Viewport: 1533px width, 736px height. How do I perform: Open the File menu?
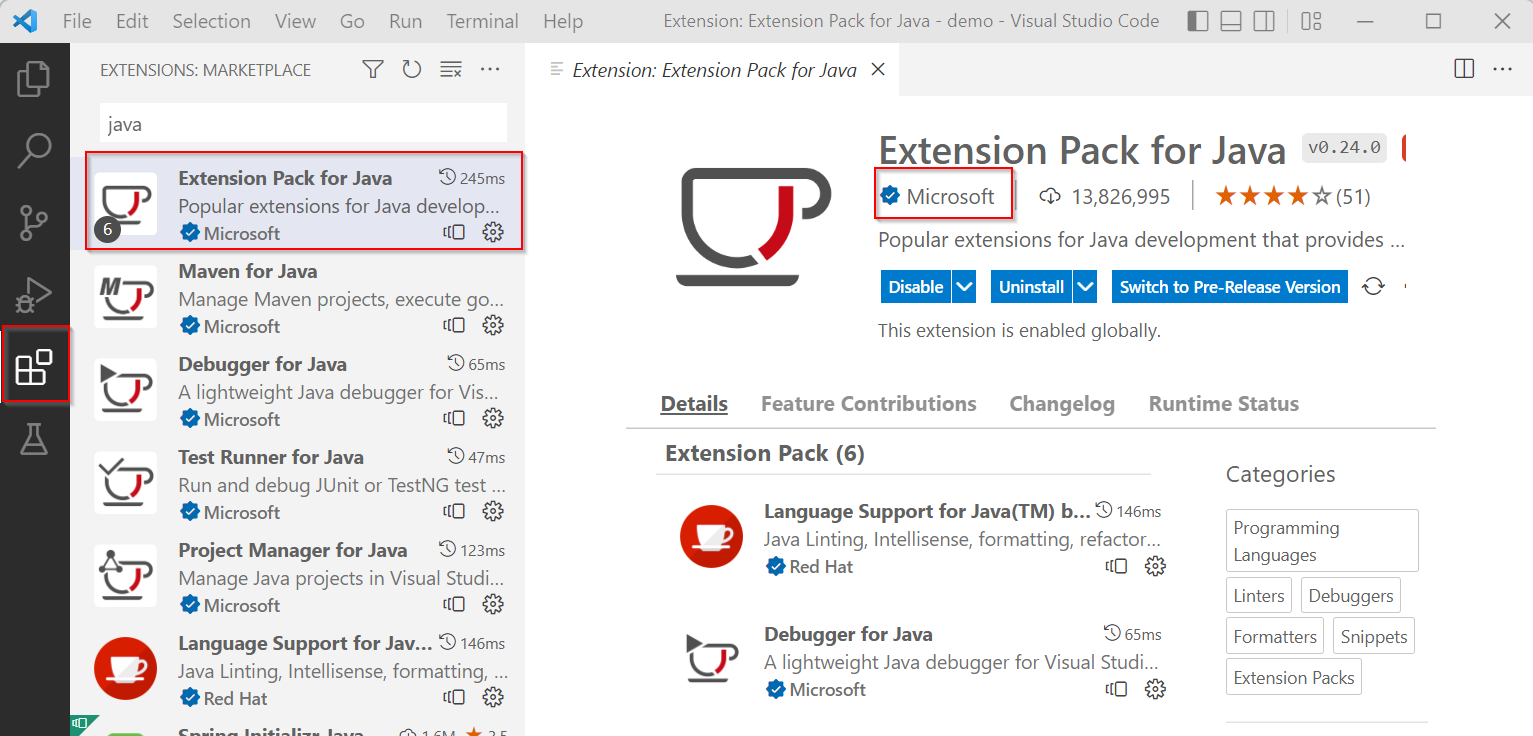pos(77,21)
